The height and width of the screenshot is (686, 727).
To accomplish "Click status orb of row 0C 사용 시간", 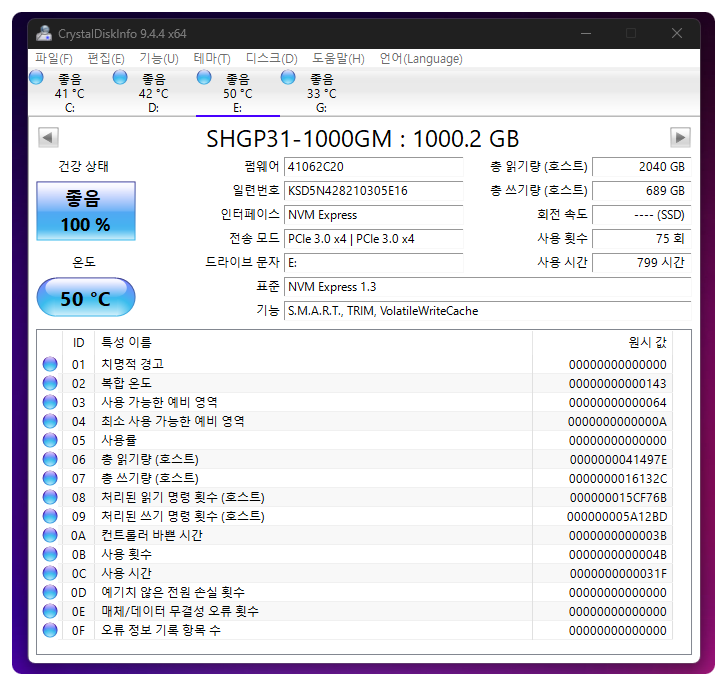I will tap(50, 573).
